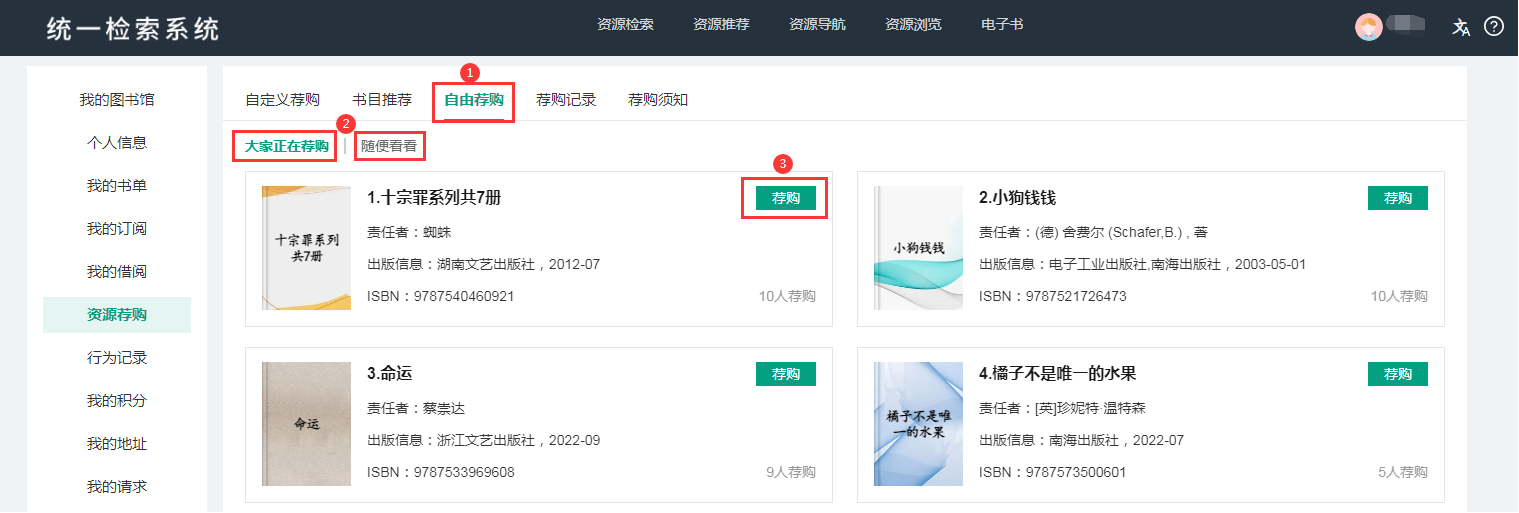Image resolution: width=1519 pixels, height=513 pixels.
Task: Click the user avatar icon
Action: (x=1368, y=27)
